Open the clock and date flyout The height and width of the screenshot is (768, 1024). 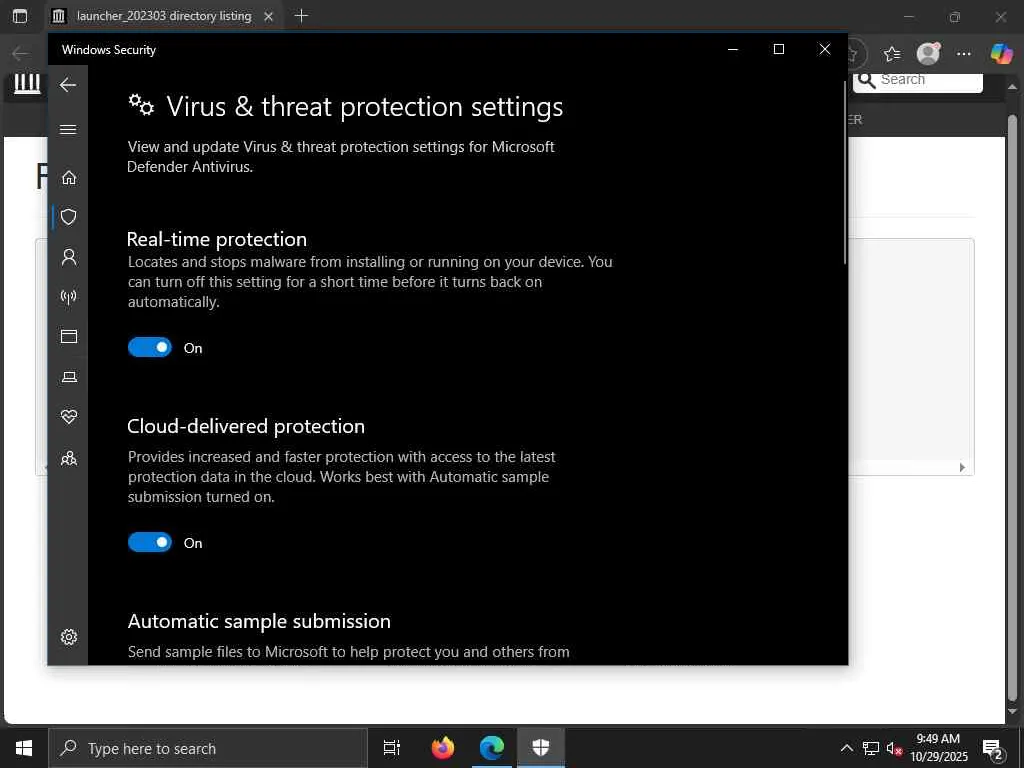938,748
